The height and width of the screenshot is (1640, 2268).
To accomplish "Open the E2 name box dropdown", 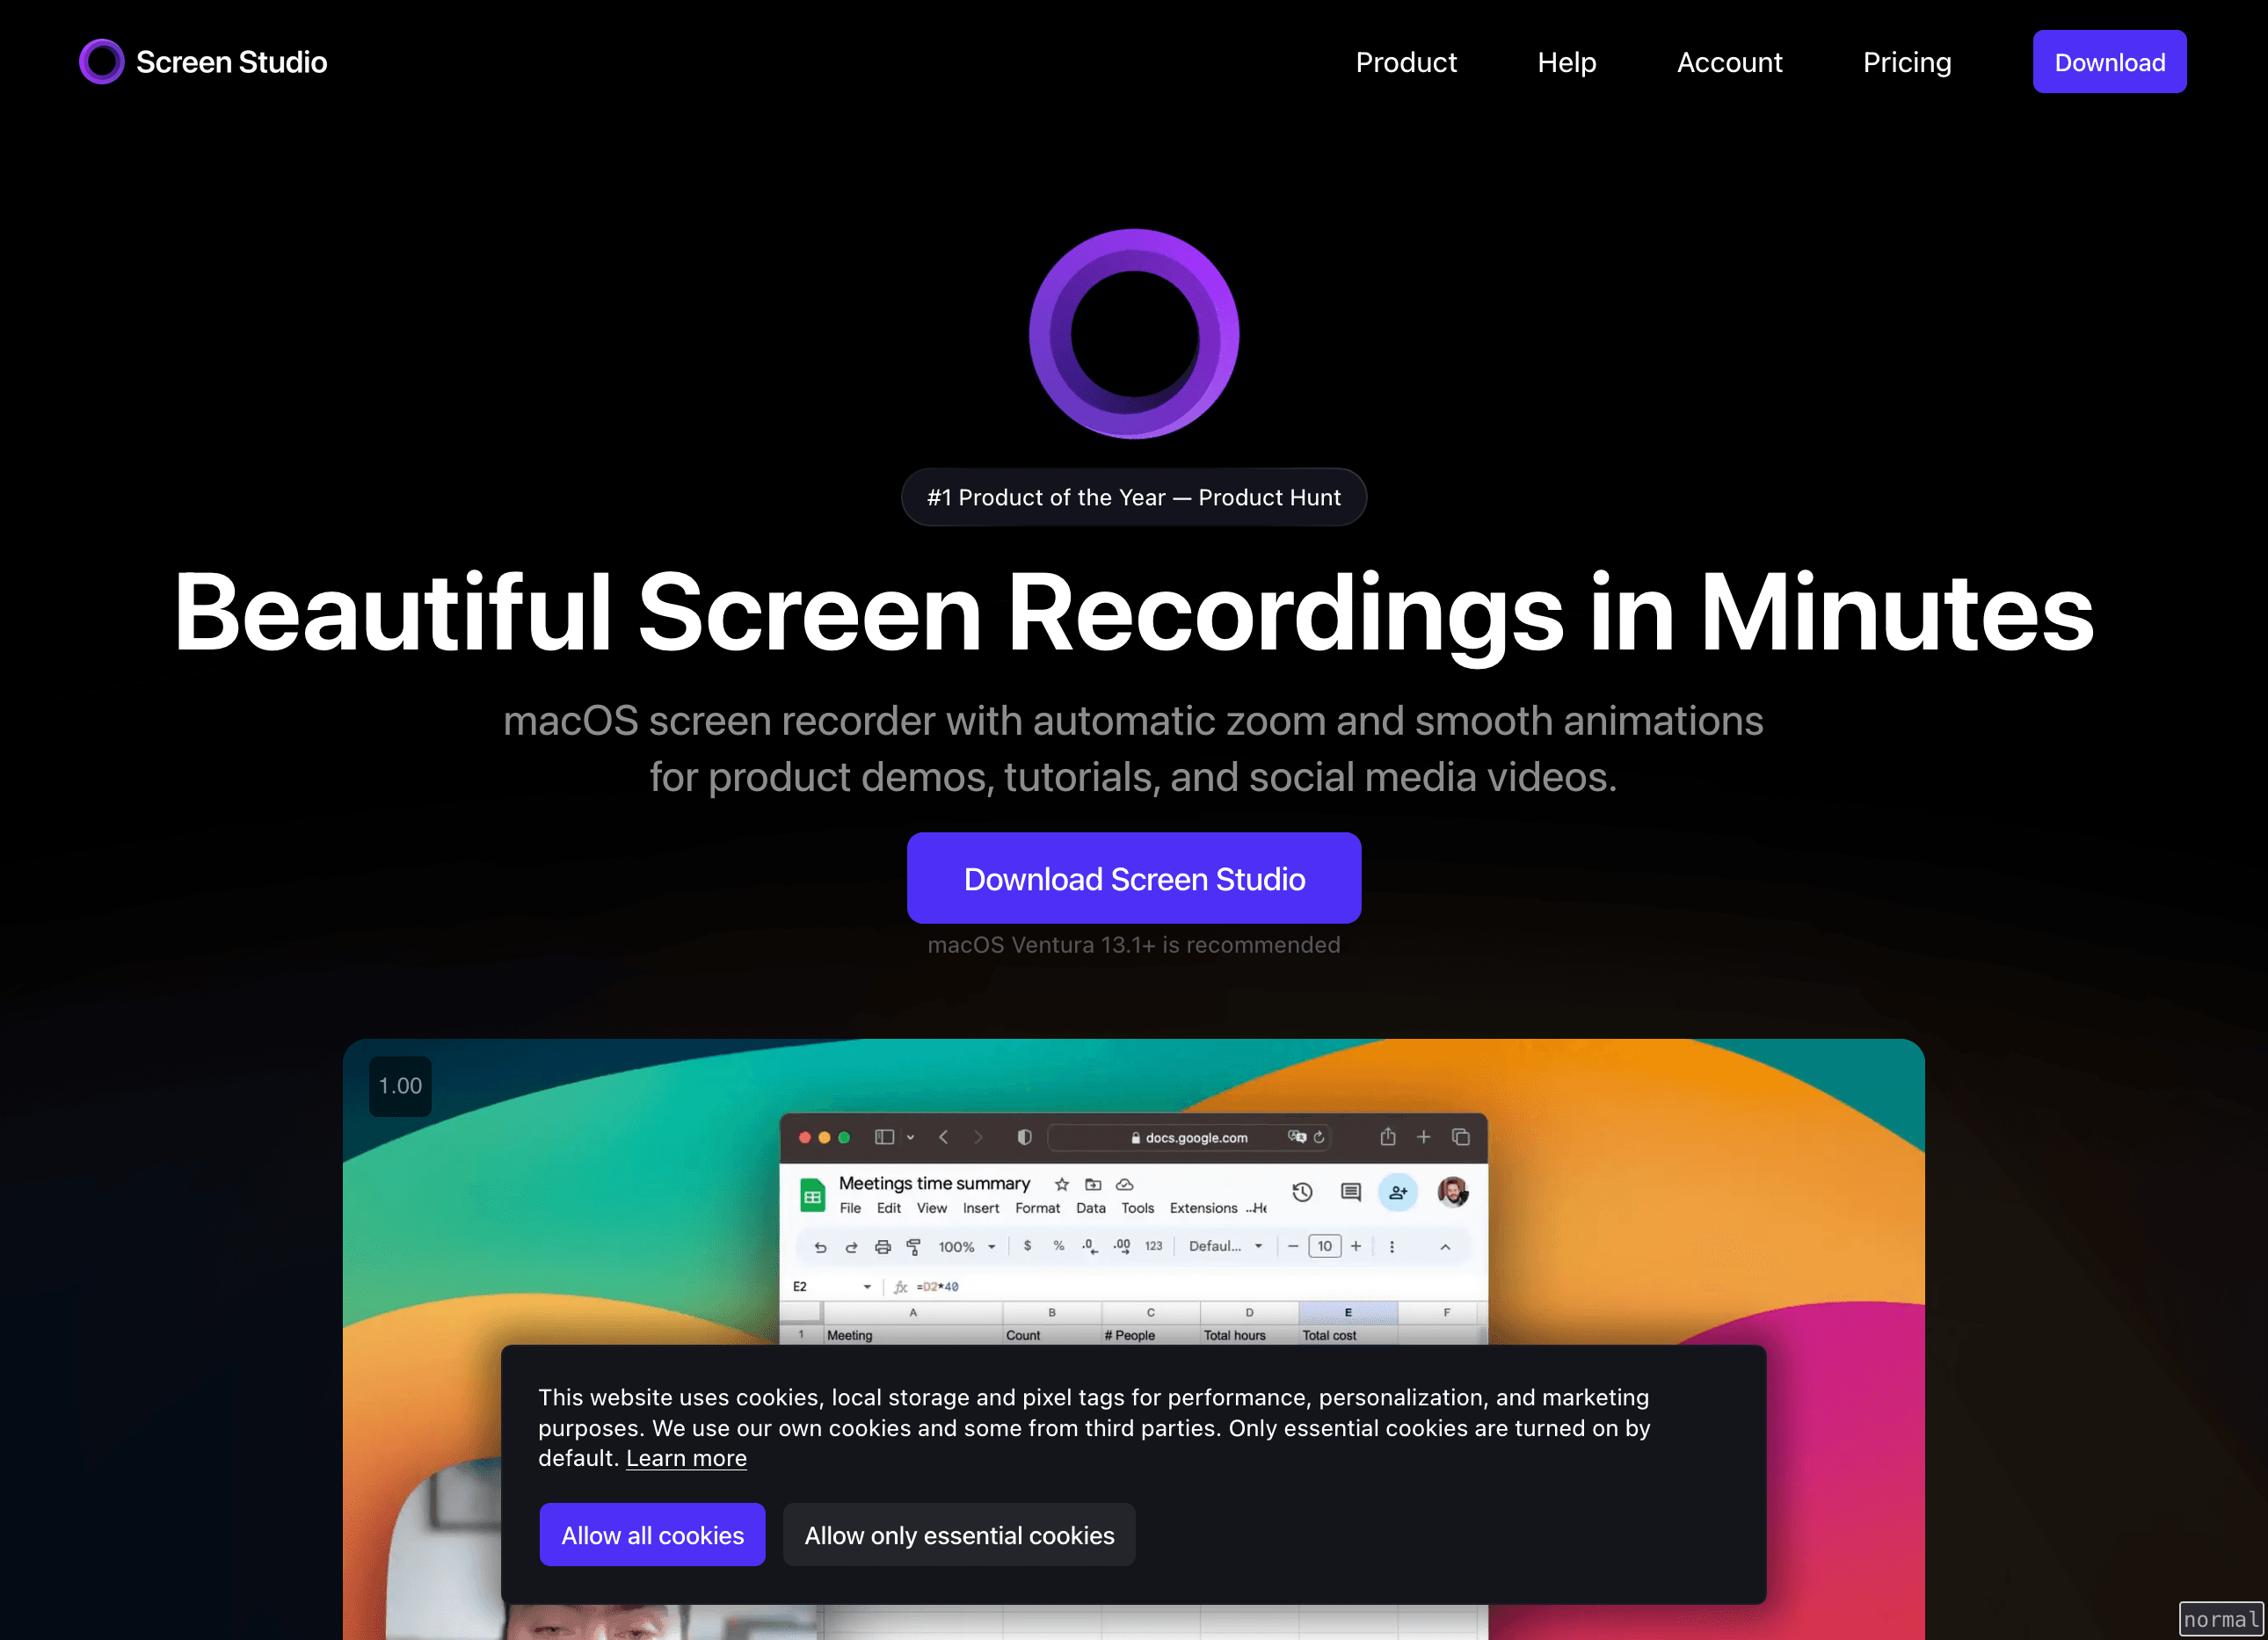I will [x=867, y=1287].
